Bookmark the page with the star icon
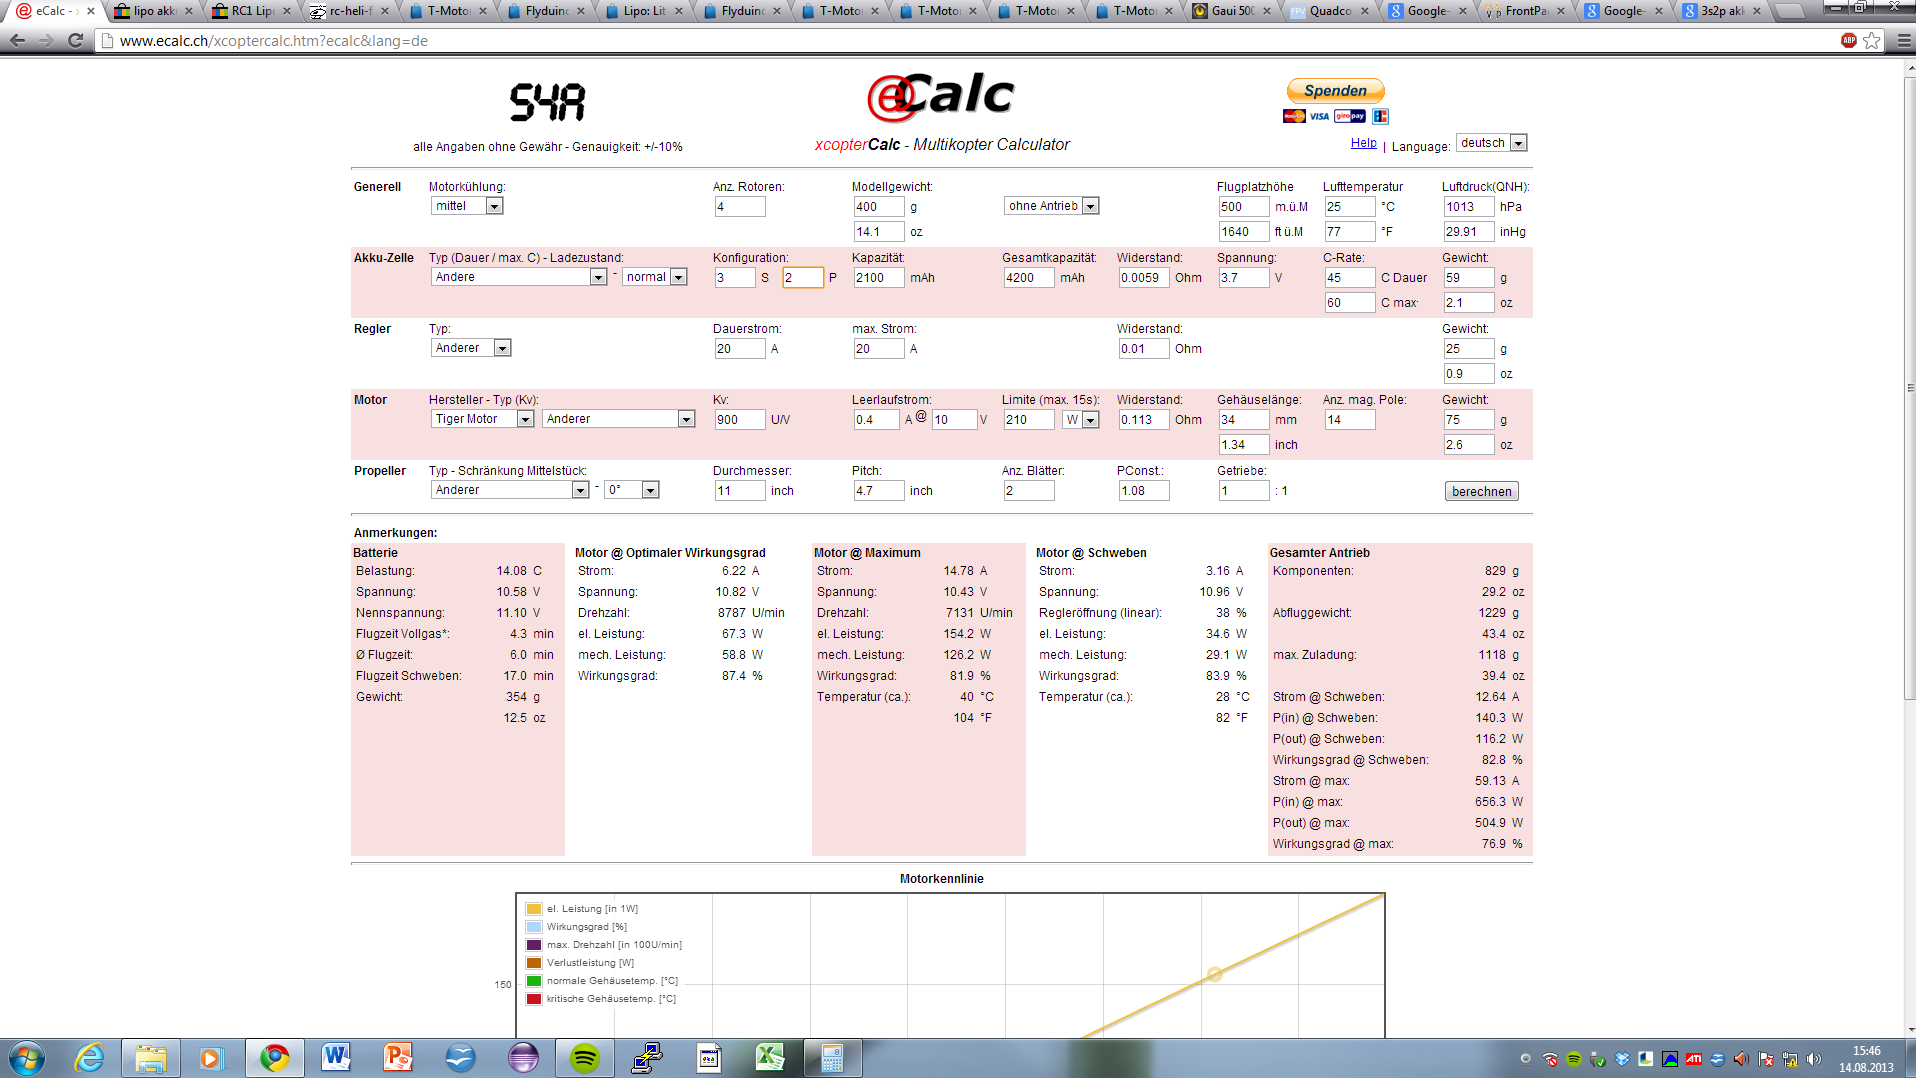Screen dimensions: 1919x1078 pyautogui.click(x=1872, y=41)
